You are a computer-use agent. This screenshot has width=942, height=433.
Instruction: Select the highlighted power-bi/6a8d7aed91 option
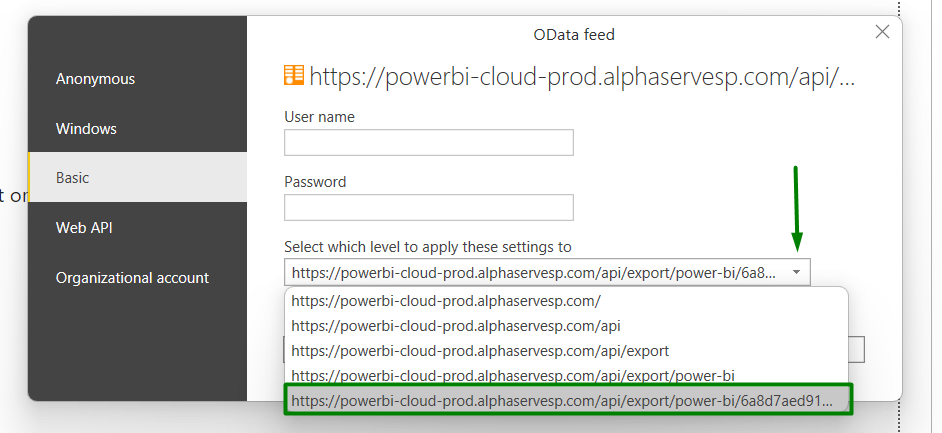(566, 401)
